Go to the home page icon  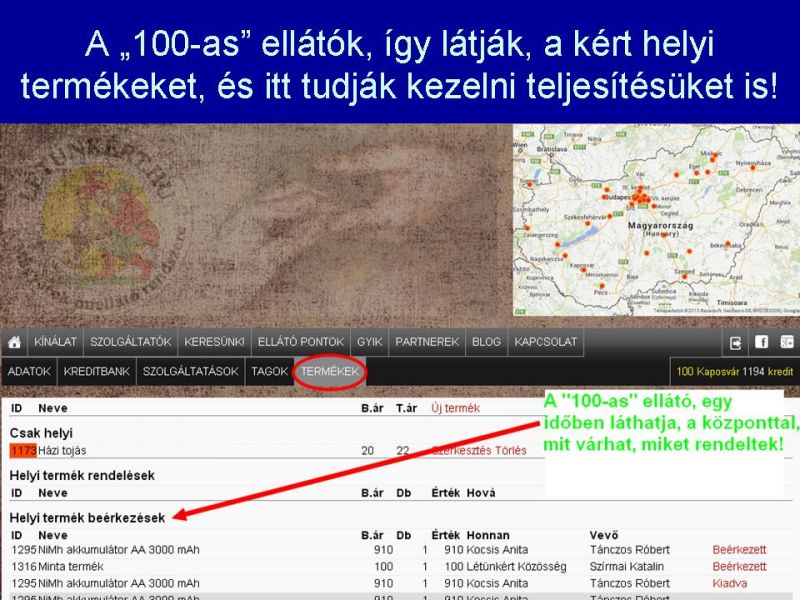(14, 342)
